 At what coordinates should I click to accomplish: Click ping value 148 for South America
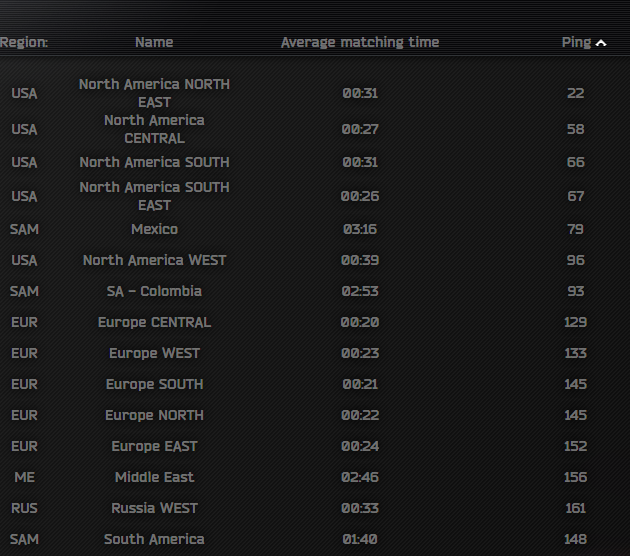(575, 539)
